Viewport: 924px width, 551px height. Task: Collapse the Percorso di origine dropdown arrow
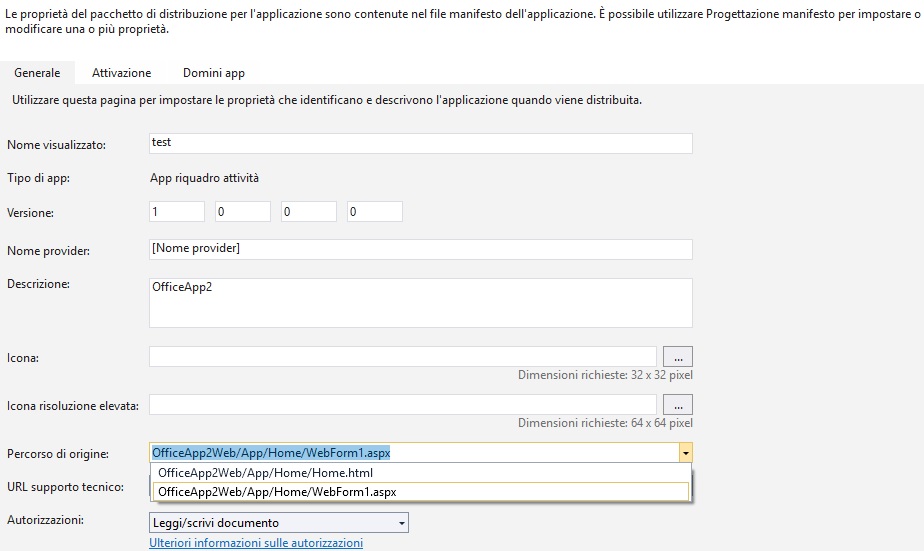(685, 453)
